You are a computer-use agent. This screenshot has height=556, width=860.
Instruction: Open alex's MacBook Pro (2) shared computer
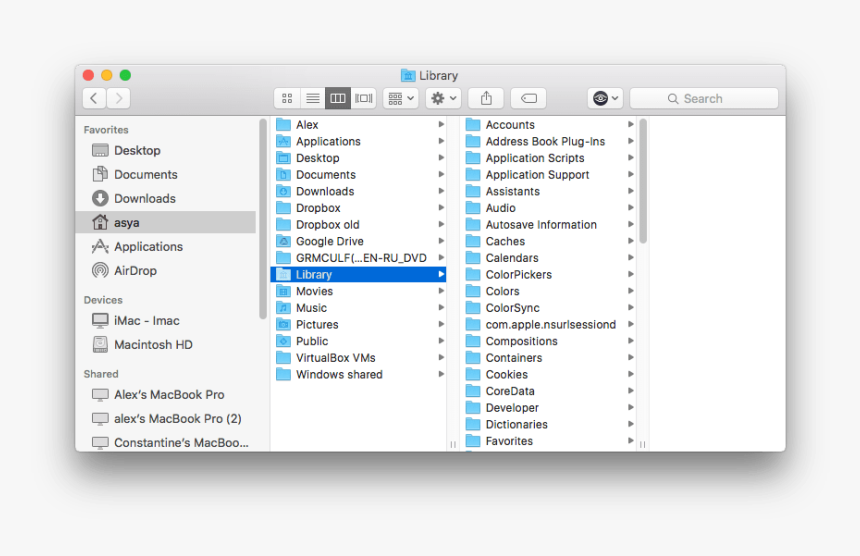(166, 419)
